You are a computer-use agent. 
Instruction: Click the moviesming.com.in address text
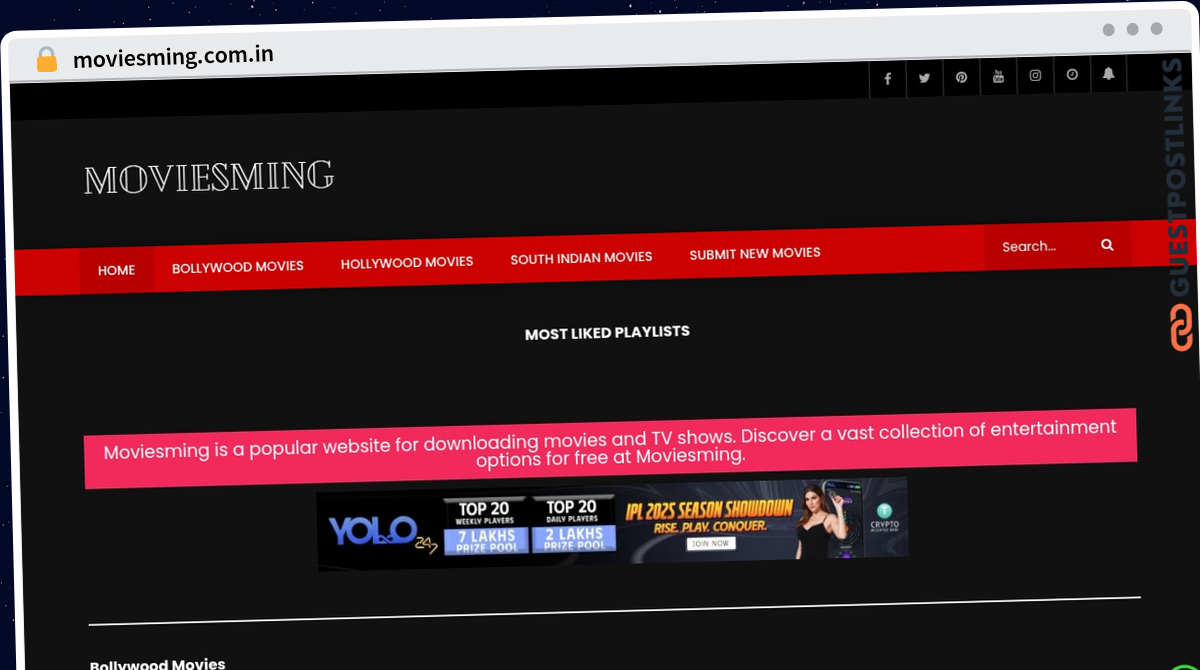[x=173, y=57]
